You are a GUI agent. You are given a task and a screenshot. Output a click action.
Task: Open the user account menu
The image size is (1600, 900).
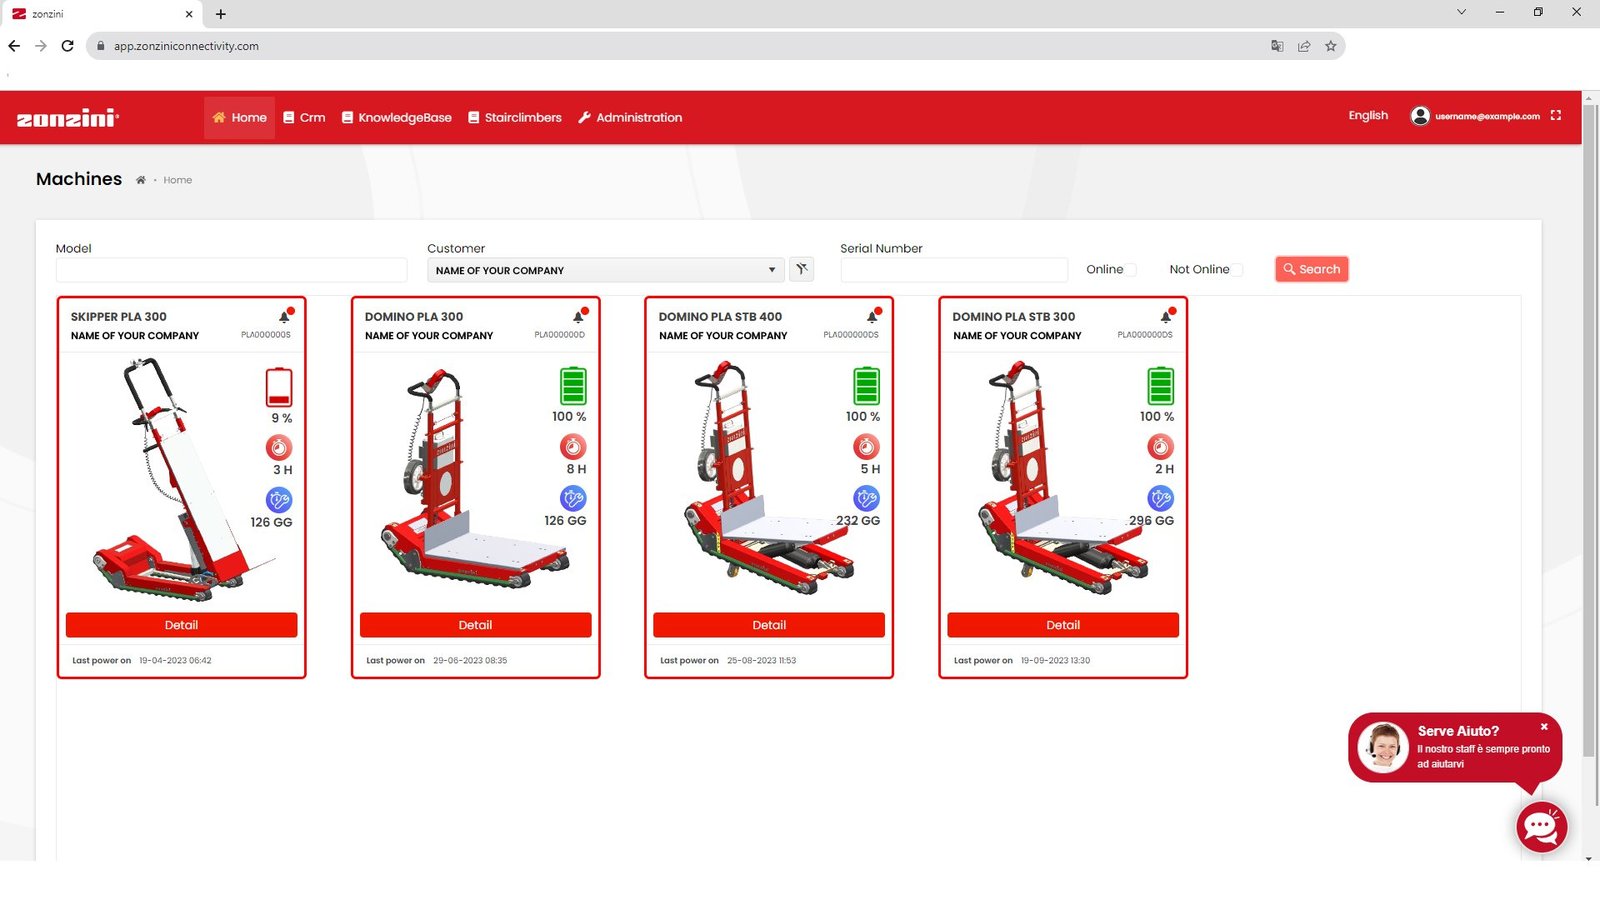tap(1475, 116)
